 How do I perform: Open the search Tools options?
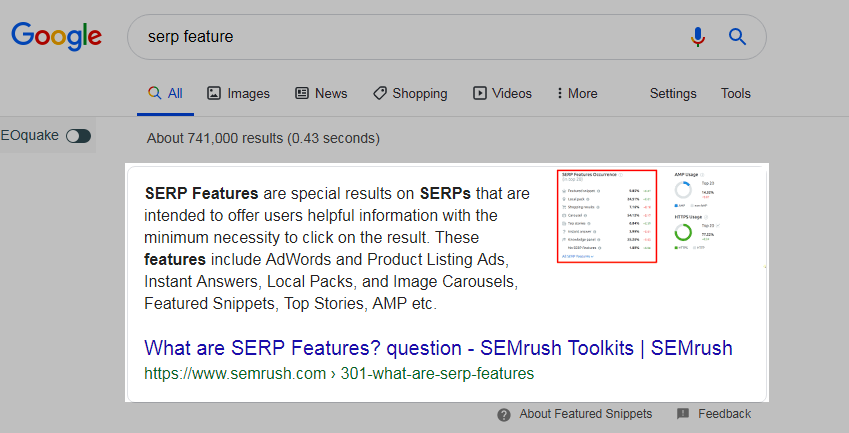[x=735, y=93]
